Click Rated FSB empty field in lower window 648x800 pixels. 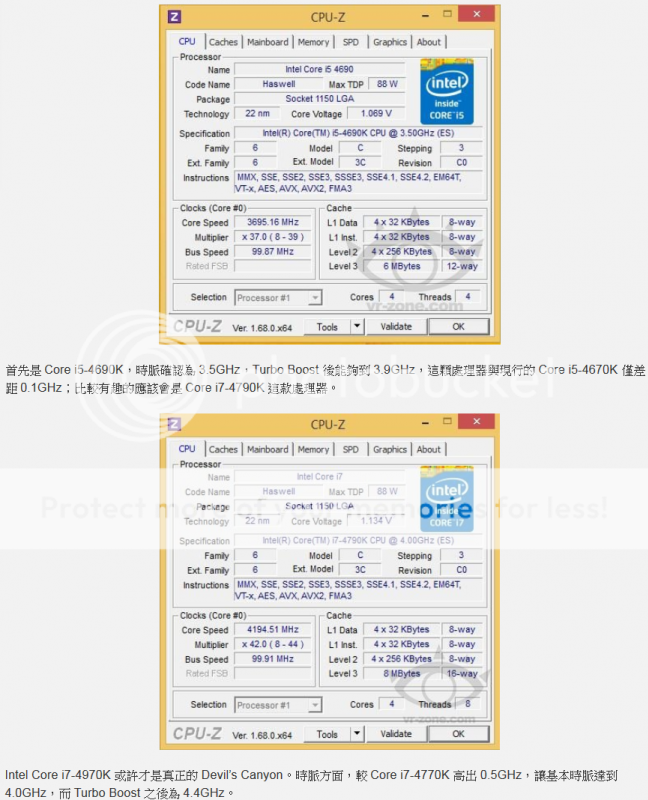(x=273, y=673)
